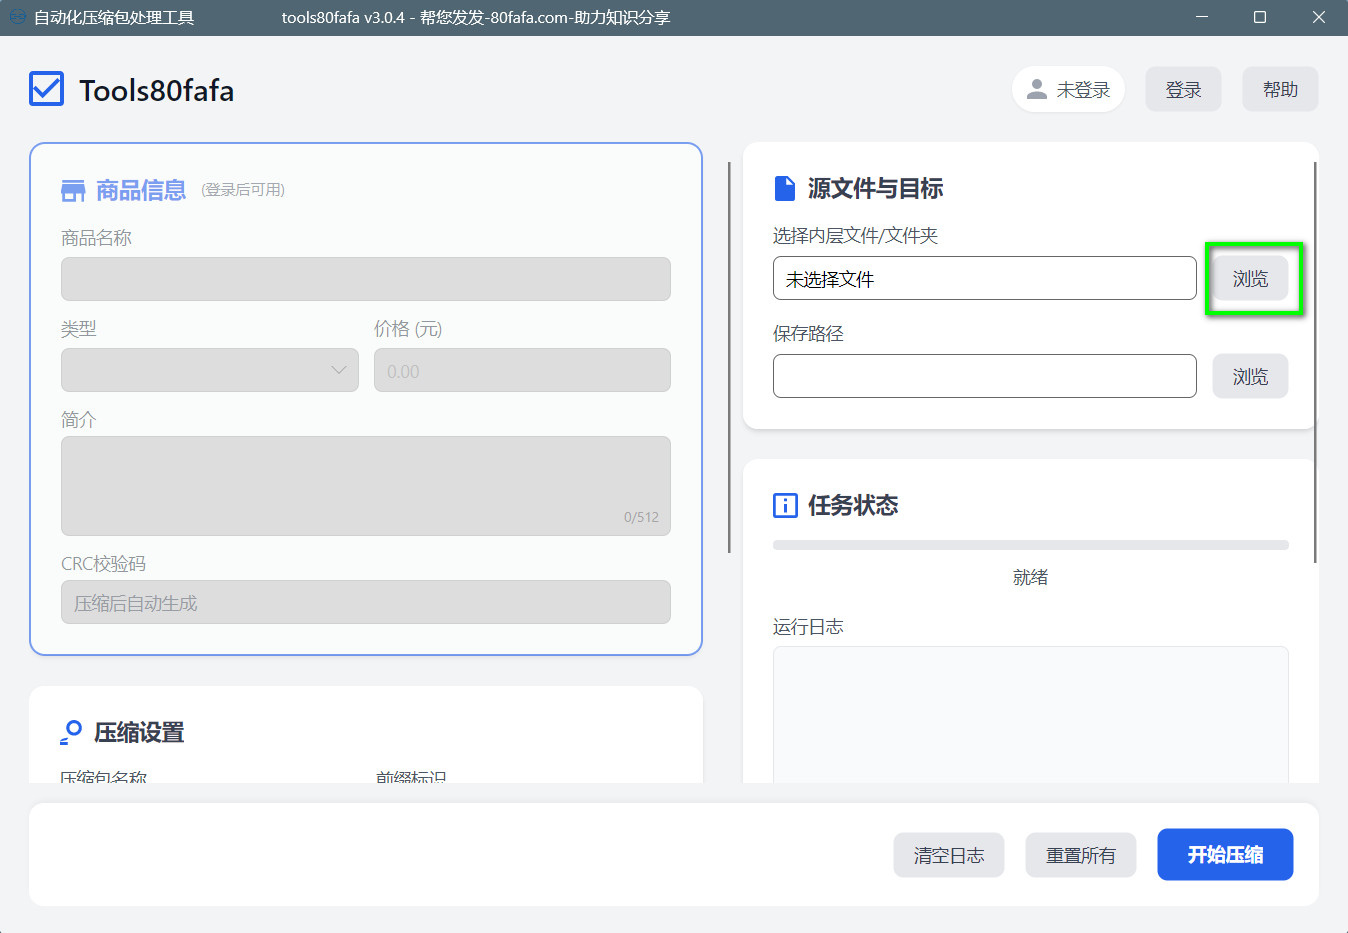The image size is (1348, 933).
Task: Open the 类型 dropdown list
Action: coord(210,370)
